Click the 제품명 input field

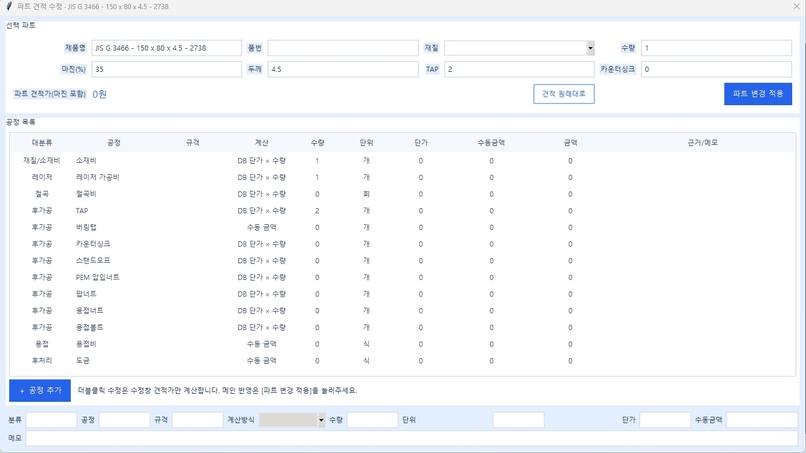pos(167,48)
